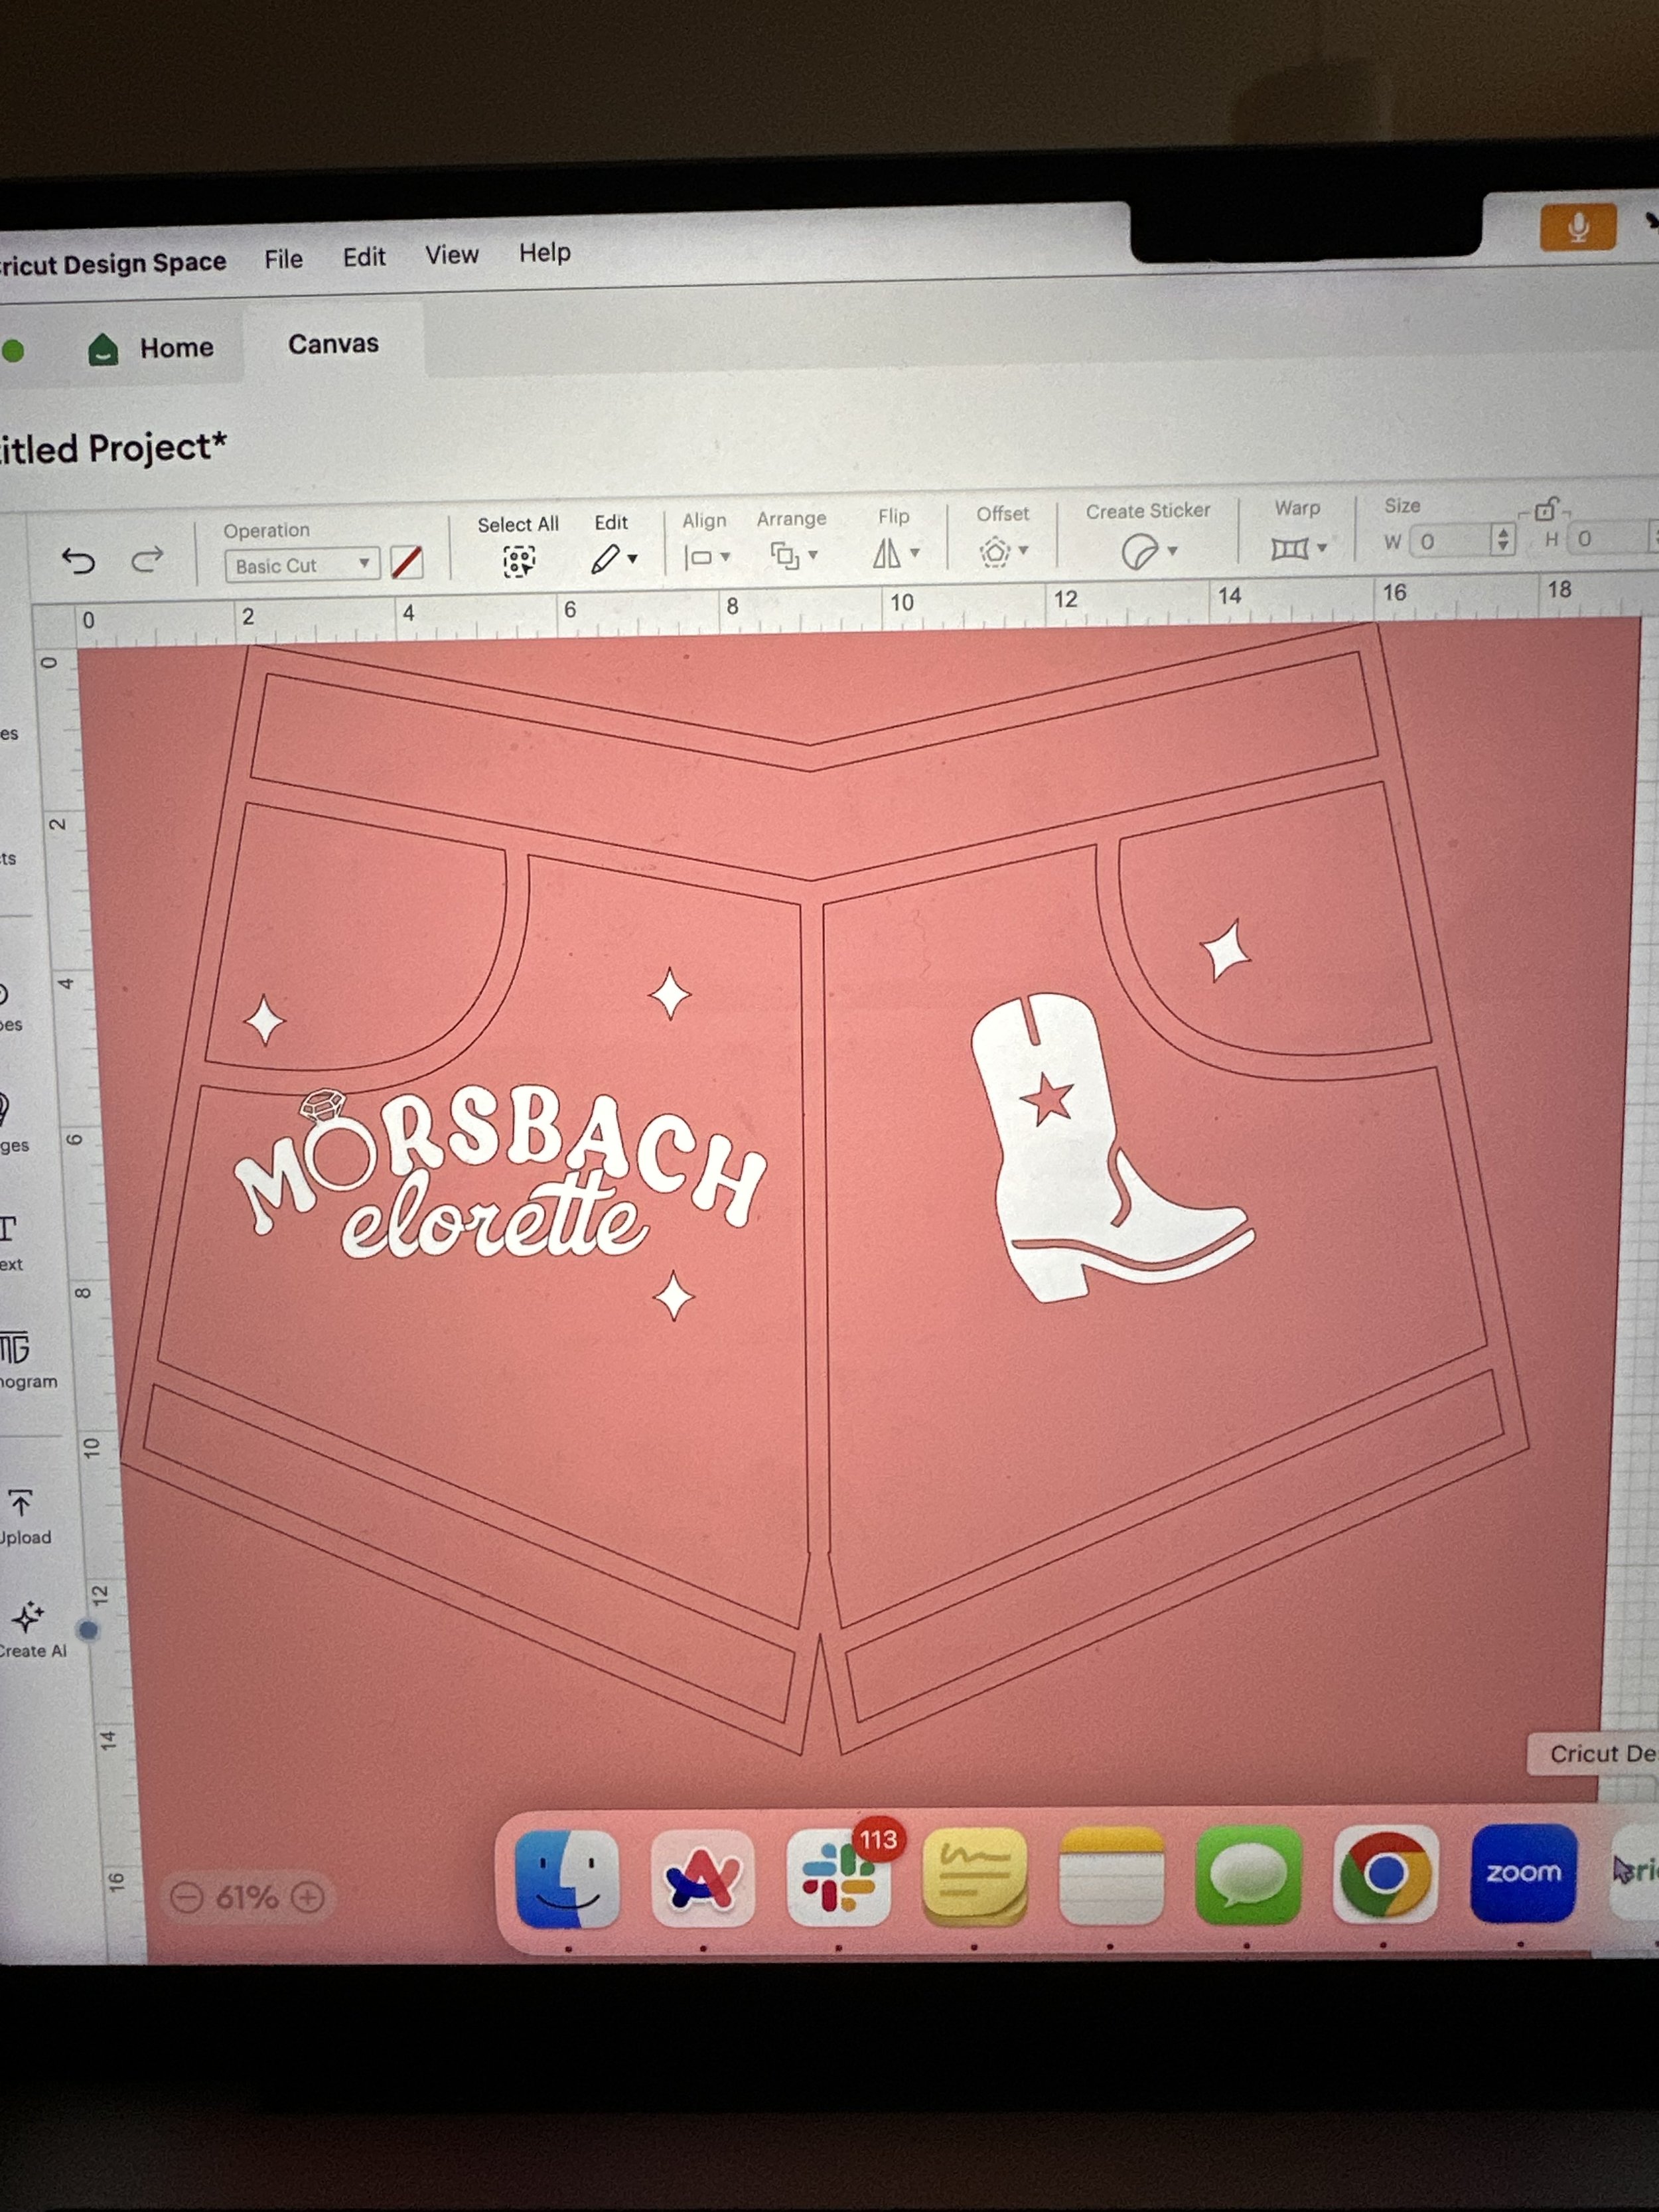Click the Undo arrow icon

pos(78,561)
